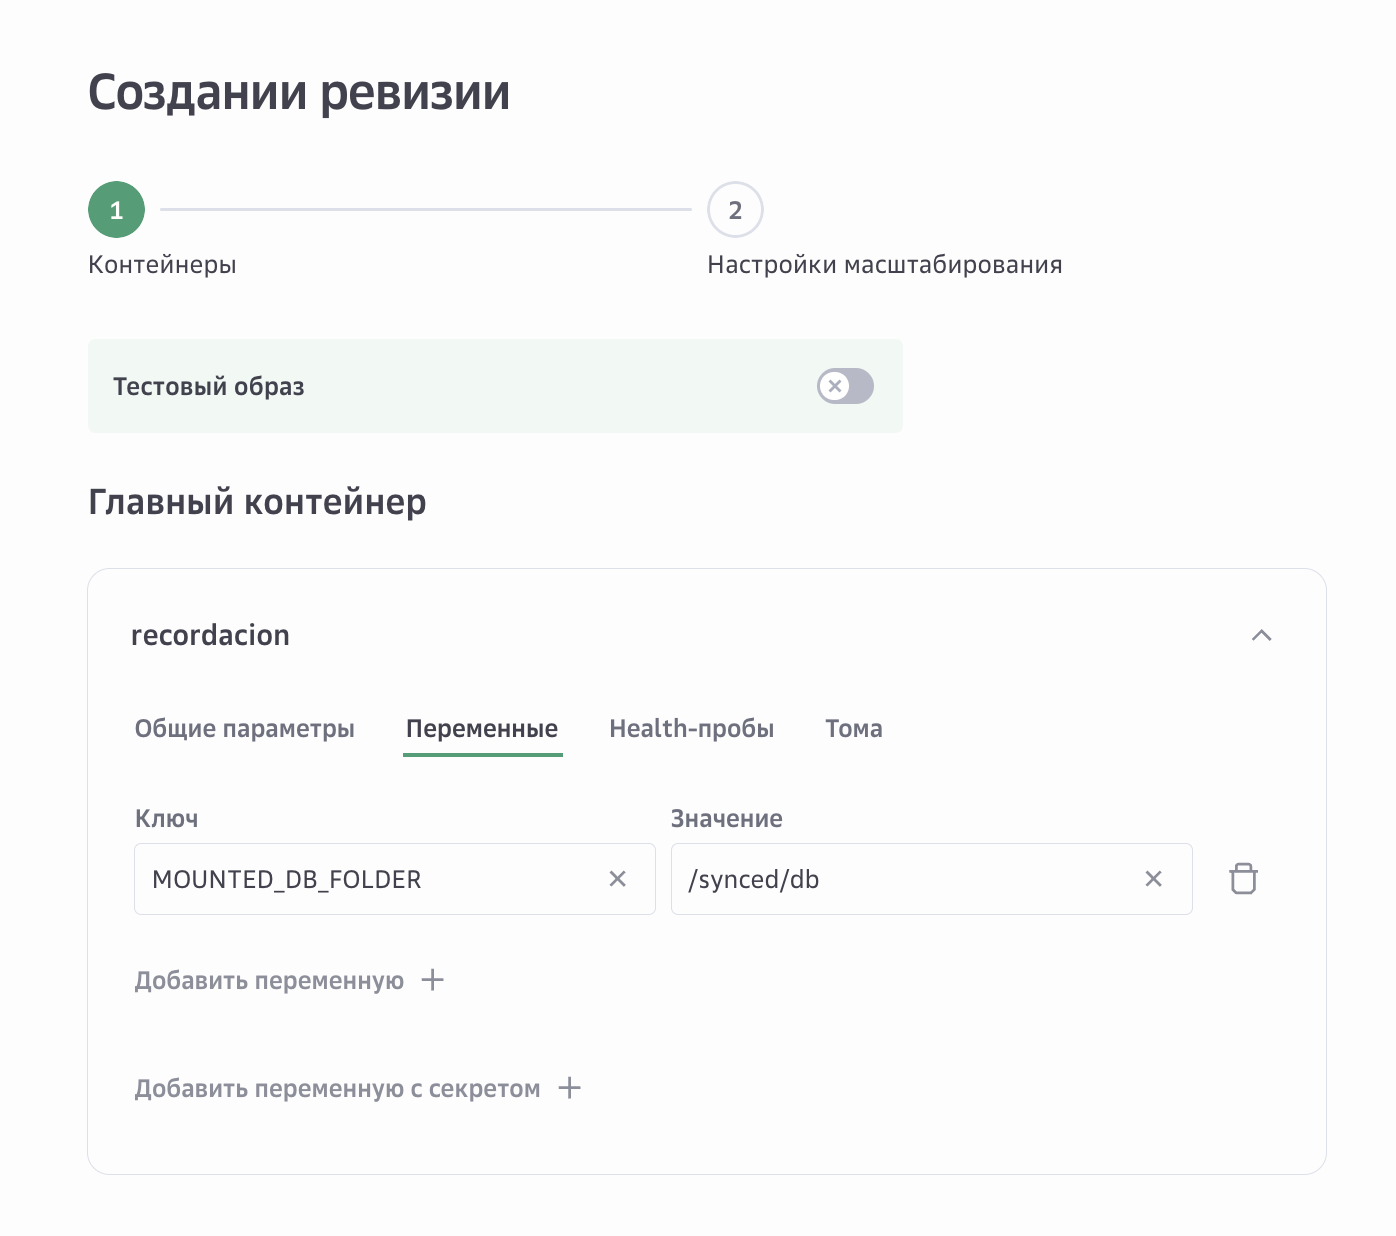Click the Настройки масштабирования step label
Viewport: 1396px width, 1236px height.
point(884,265)
